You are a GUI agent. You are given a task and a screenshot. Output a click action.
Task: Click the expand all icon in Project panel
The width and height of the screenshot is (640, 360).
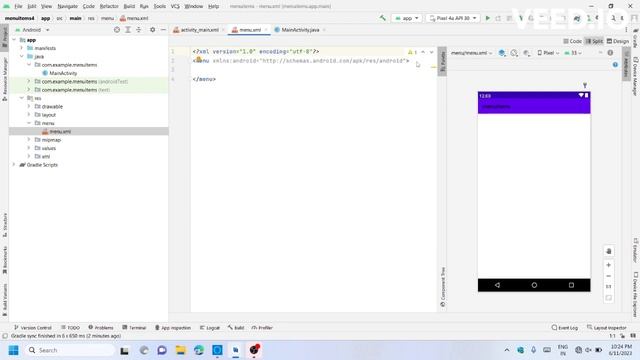tap(128, 30)
